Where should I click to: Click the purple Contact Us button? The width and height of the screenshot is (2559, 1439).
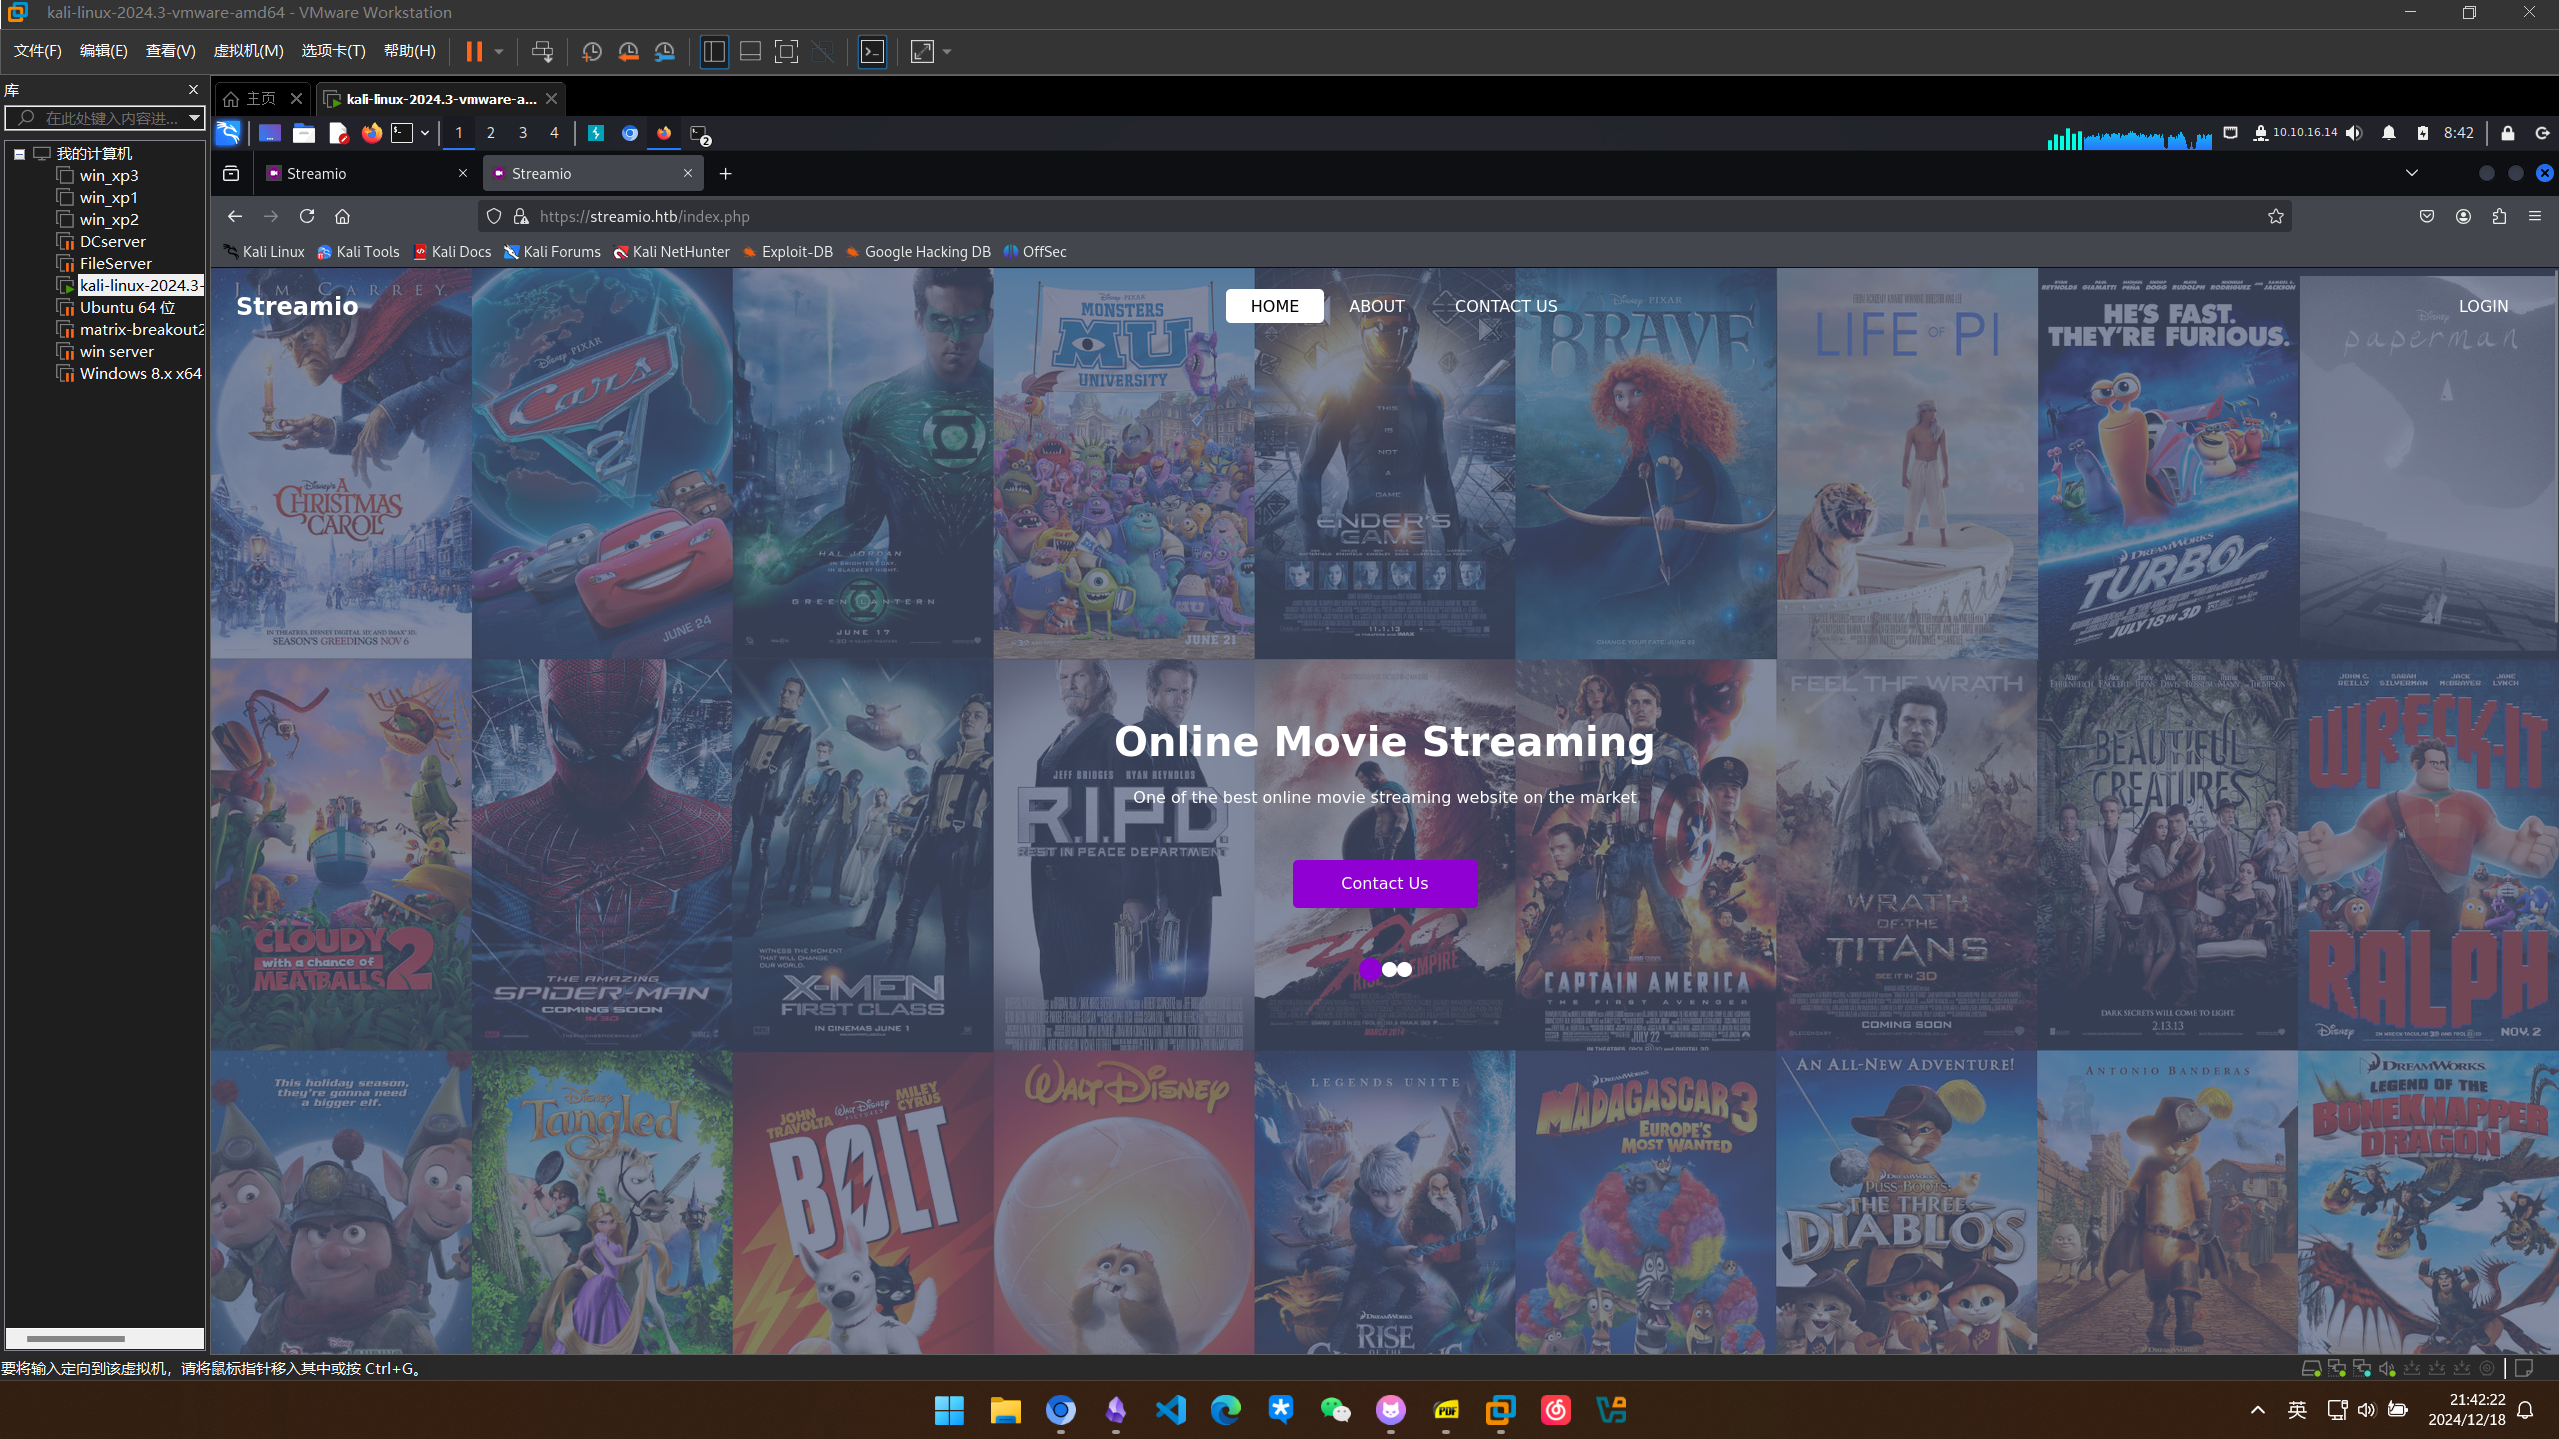click(x=1384, y=883)
